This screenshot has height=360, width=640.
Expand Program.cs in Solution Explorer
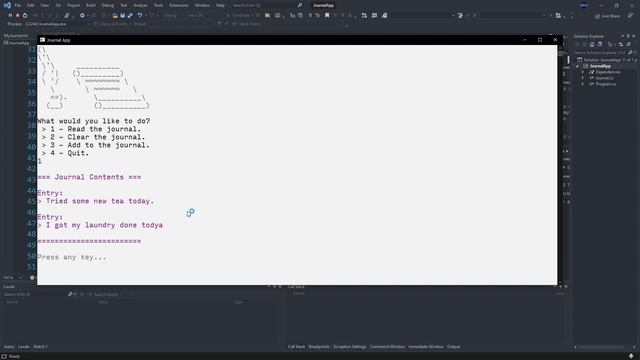(583, 84)
